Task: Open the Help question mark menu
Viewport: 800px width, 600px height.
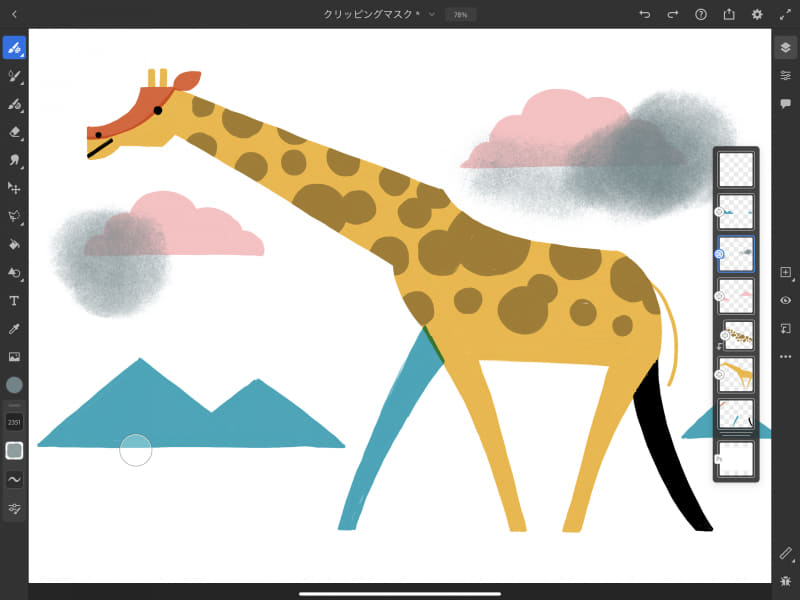Action: pyautogui.click(x=701, y=14)
